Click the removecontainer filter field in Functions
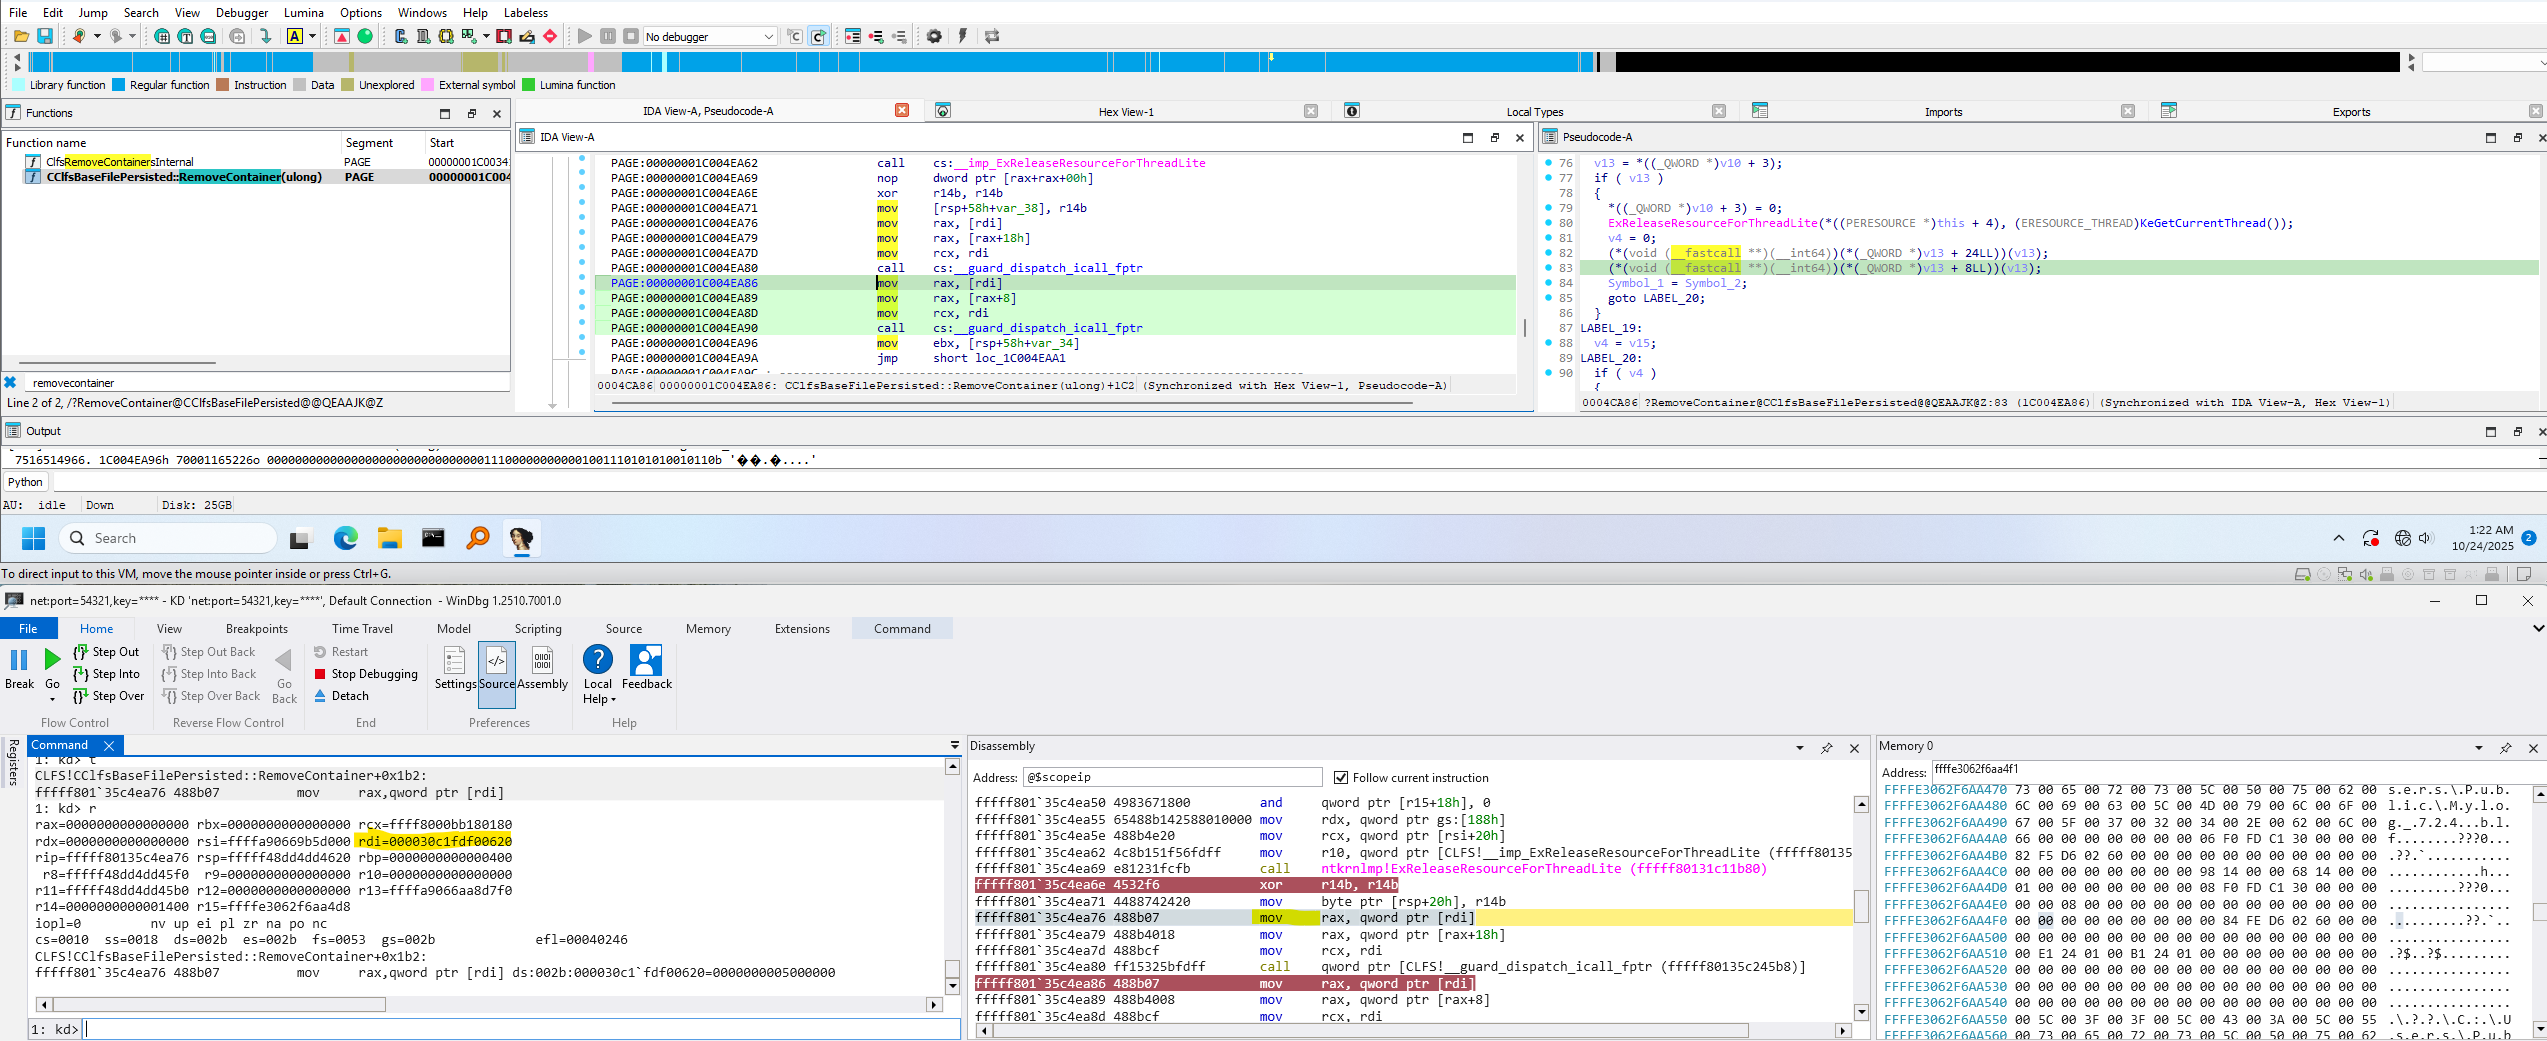Image resolution: width=2547 pixels, height=1041 pixels. coord(268,383)
